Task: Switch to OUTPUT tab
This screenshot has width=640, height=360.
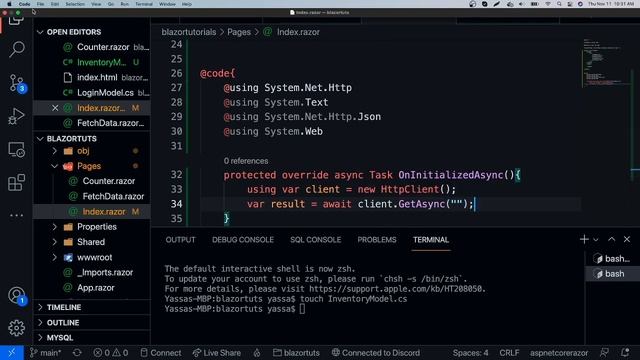Action: [x=180, y=240]
